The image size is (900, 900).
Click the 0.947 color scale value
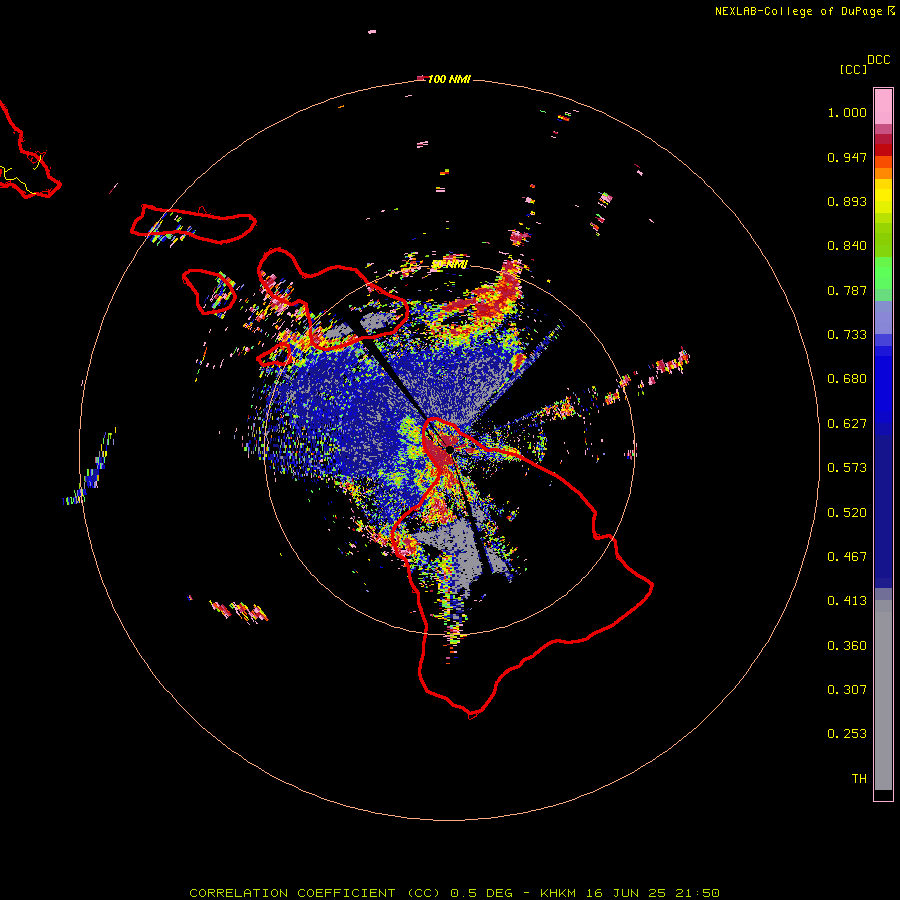pyautogui.click(x=847, y=157)
